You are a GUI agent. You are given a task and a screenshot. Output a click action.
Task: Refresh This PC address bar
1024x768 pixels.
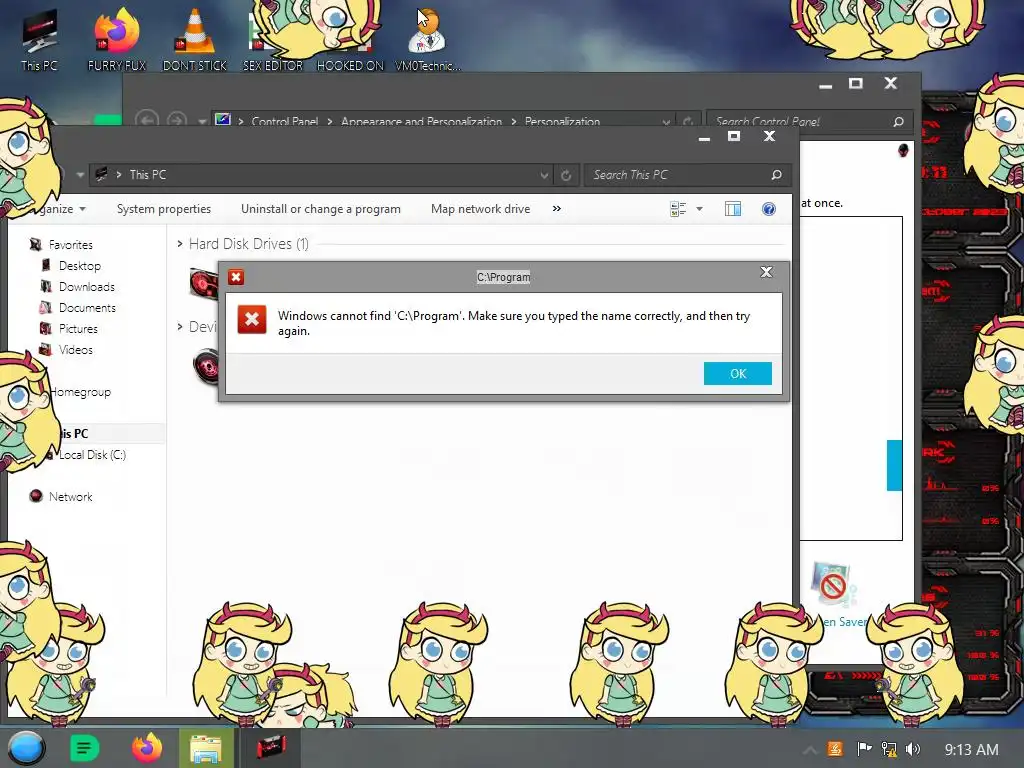click(566, 175)
